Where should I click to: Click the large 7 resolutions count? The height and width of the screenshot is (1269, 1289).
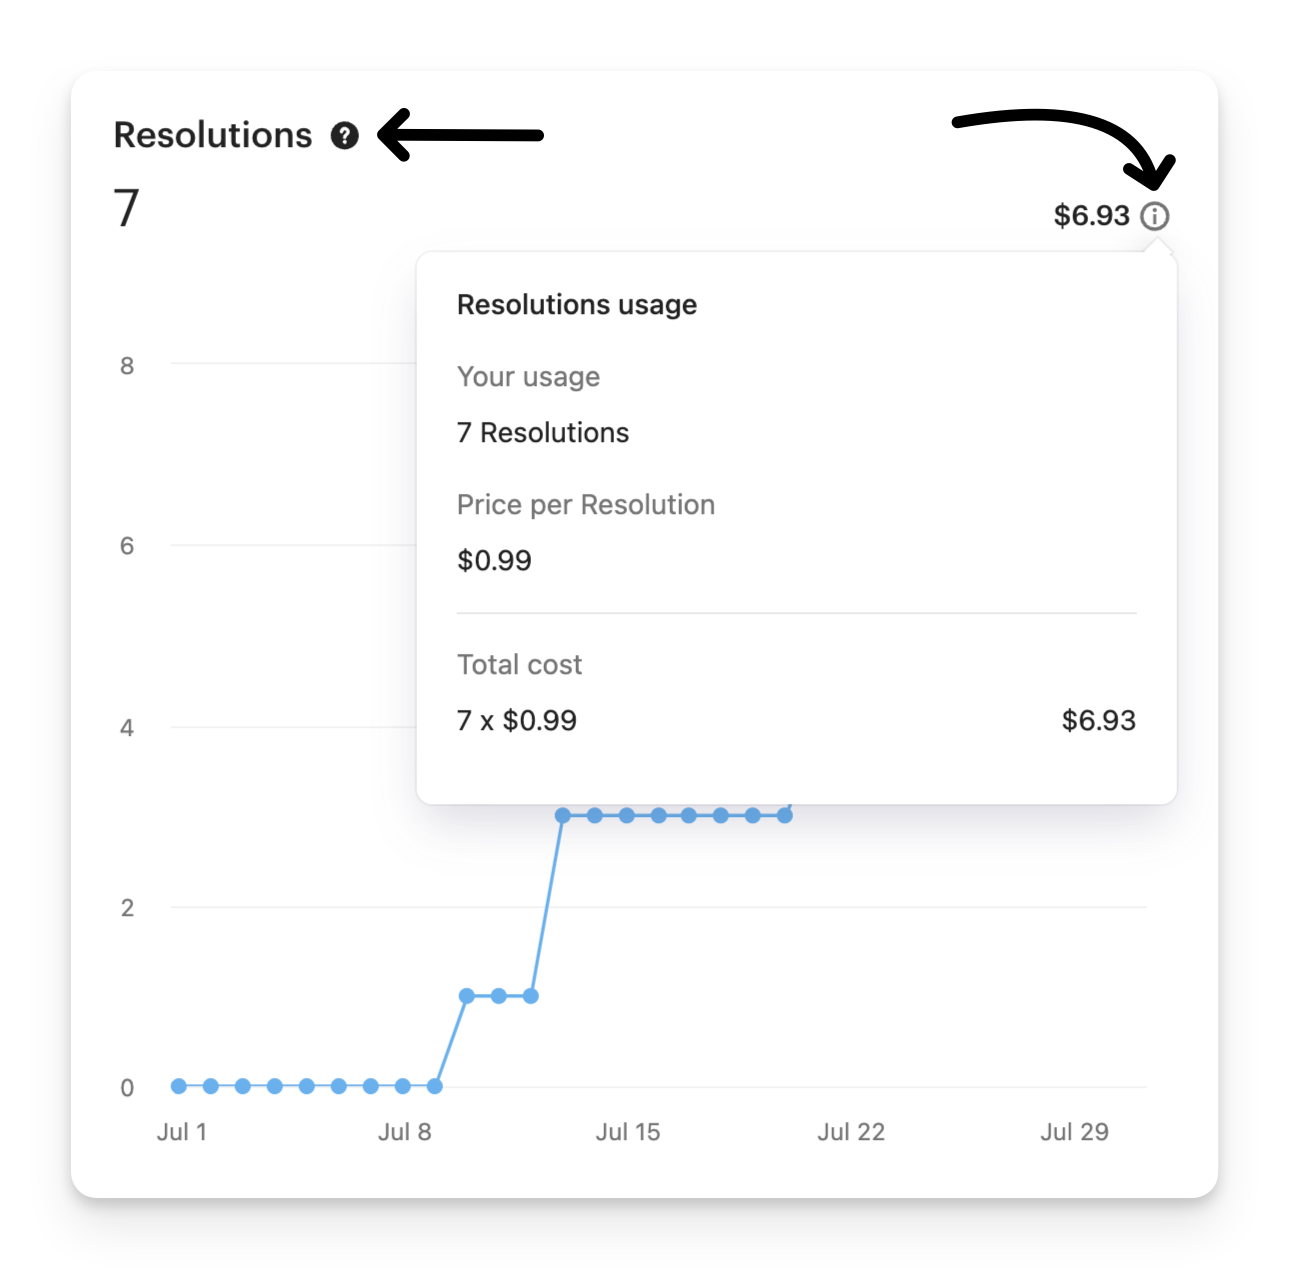coord(127,208)
